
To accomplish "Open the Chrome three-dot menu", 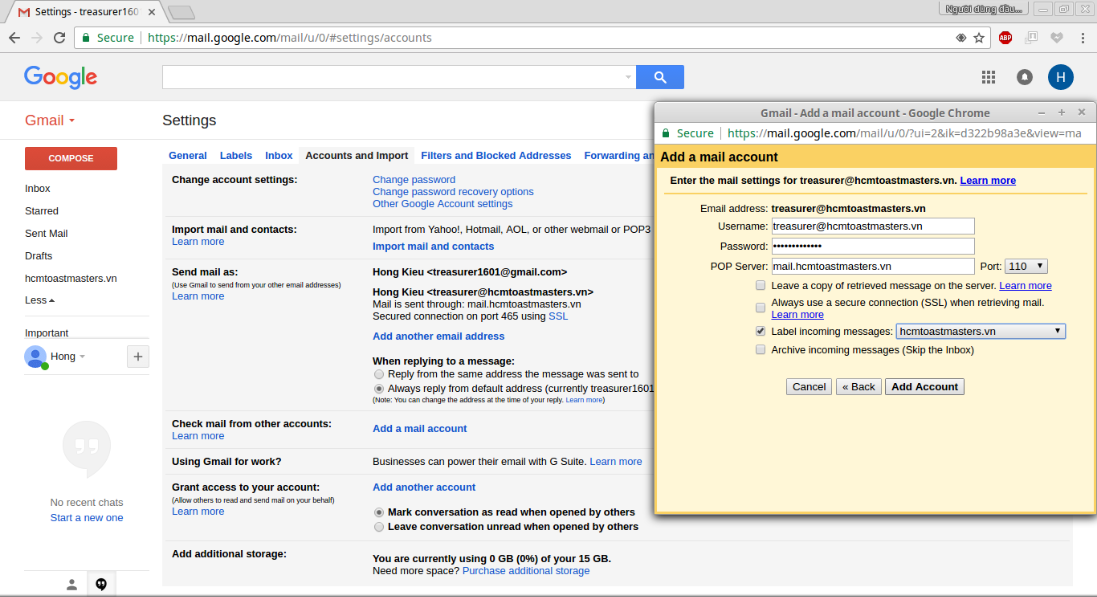I will pyautogui.click(x=1082, y=38).
